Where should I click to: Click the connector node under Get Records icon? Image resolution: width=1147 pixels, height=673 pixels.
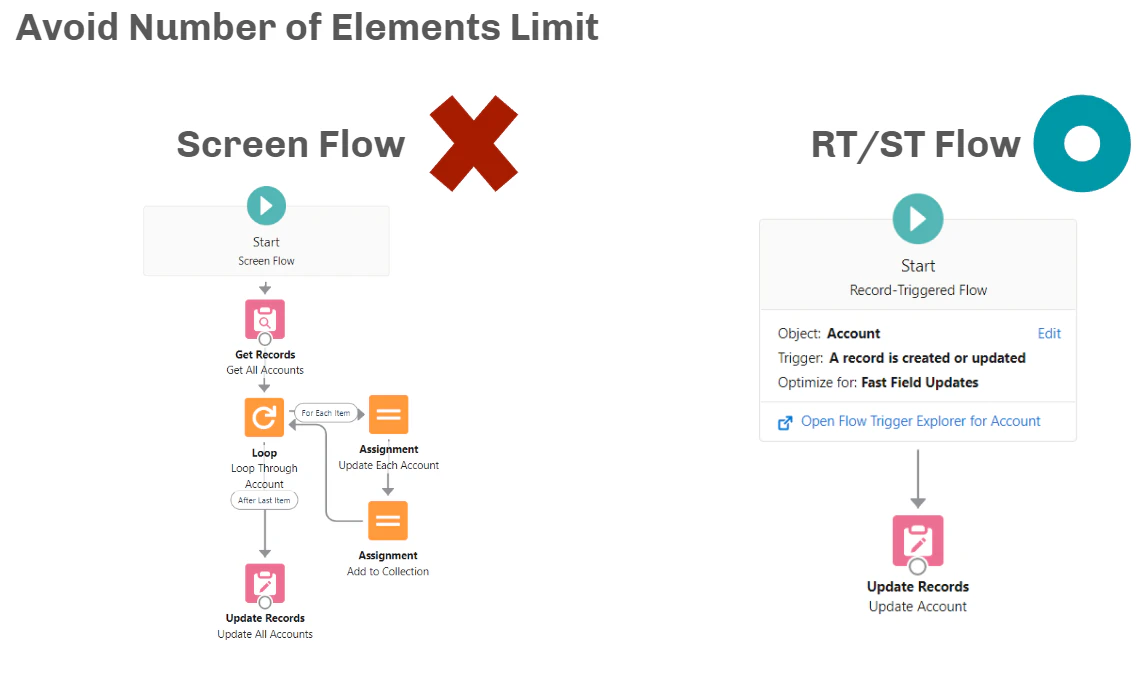[x=265, y=339]
